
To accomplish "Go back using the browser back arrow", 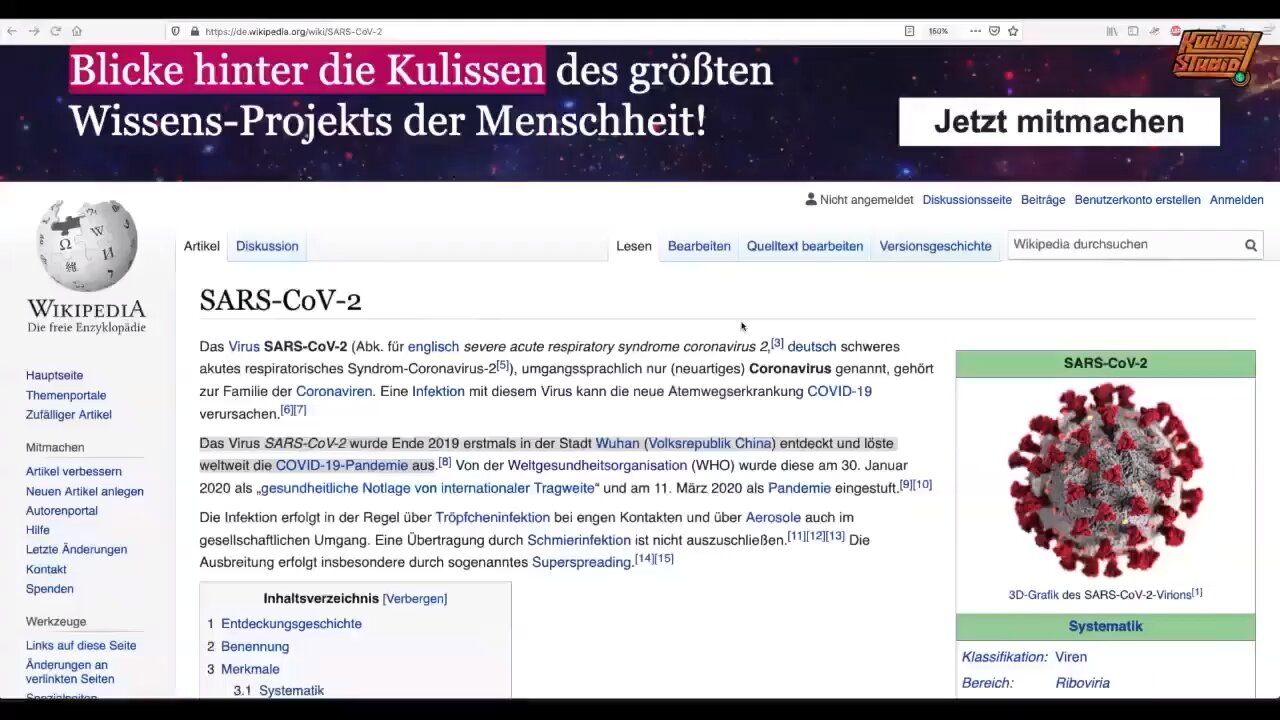I will point(12,31).
